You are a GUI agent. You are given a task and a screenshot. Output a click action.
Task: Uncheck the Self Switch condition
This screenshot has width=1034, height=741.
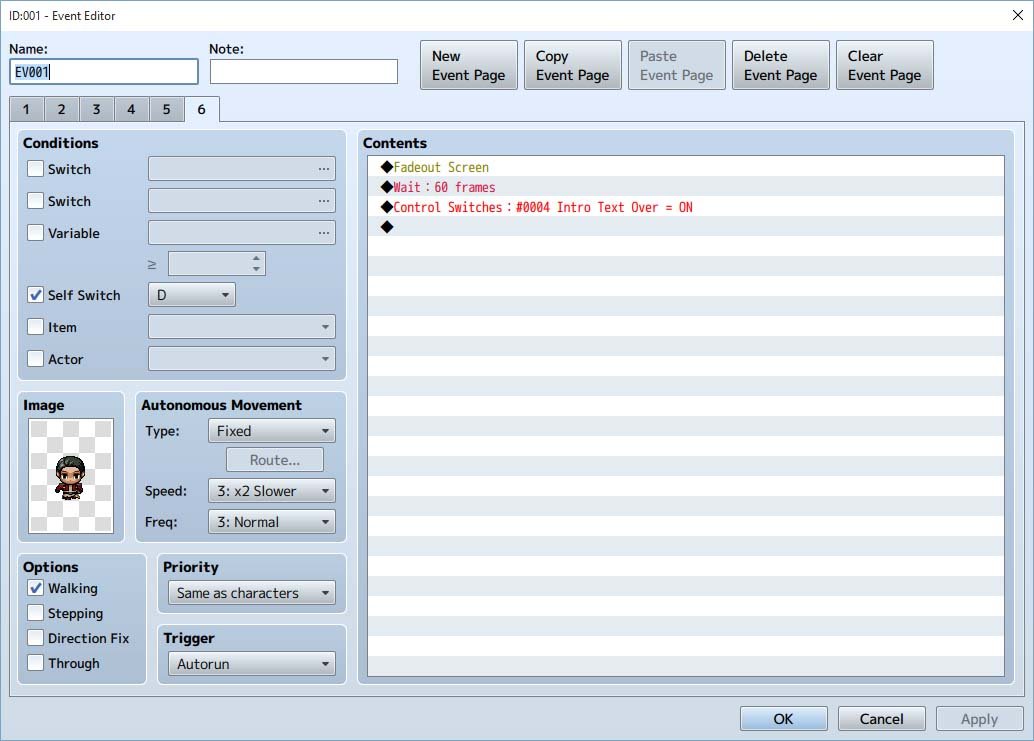[x=36, y=295]
